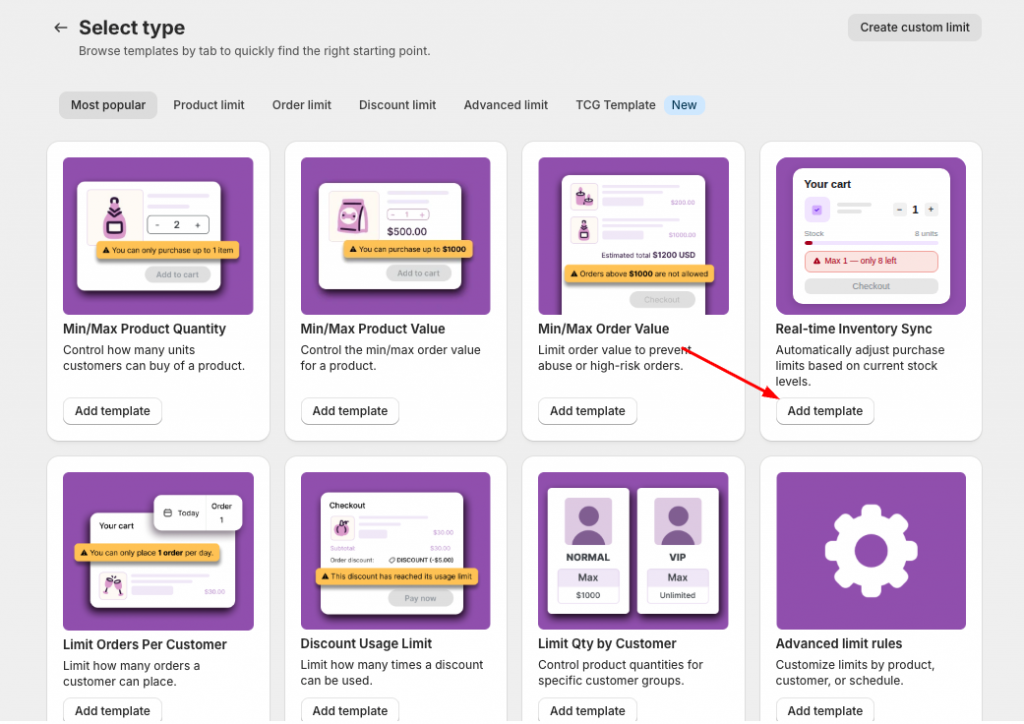Add the Min/Max Order Value template
The width and height of the screenshot is (1024, 724).
pos(587,411)
